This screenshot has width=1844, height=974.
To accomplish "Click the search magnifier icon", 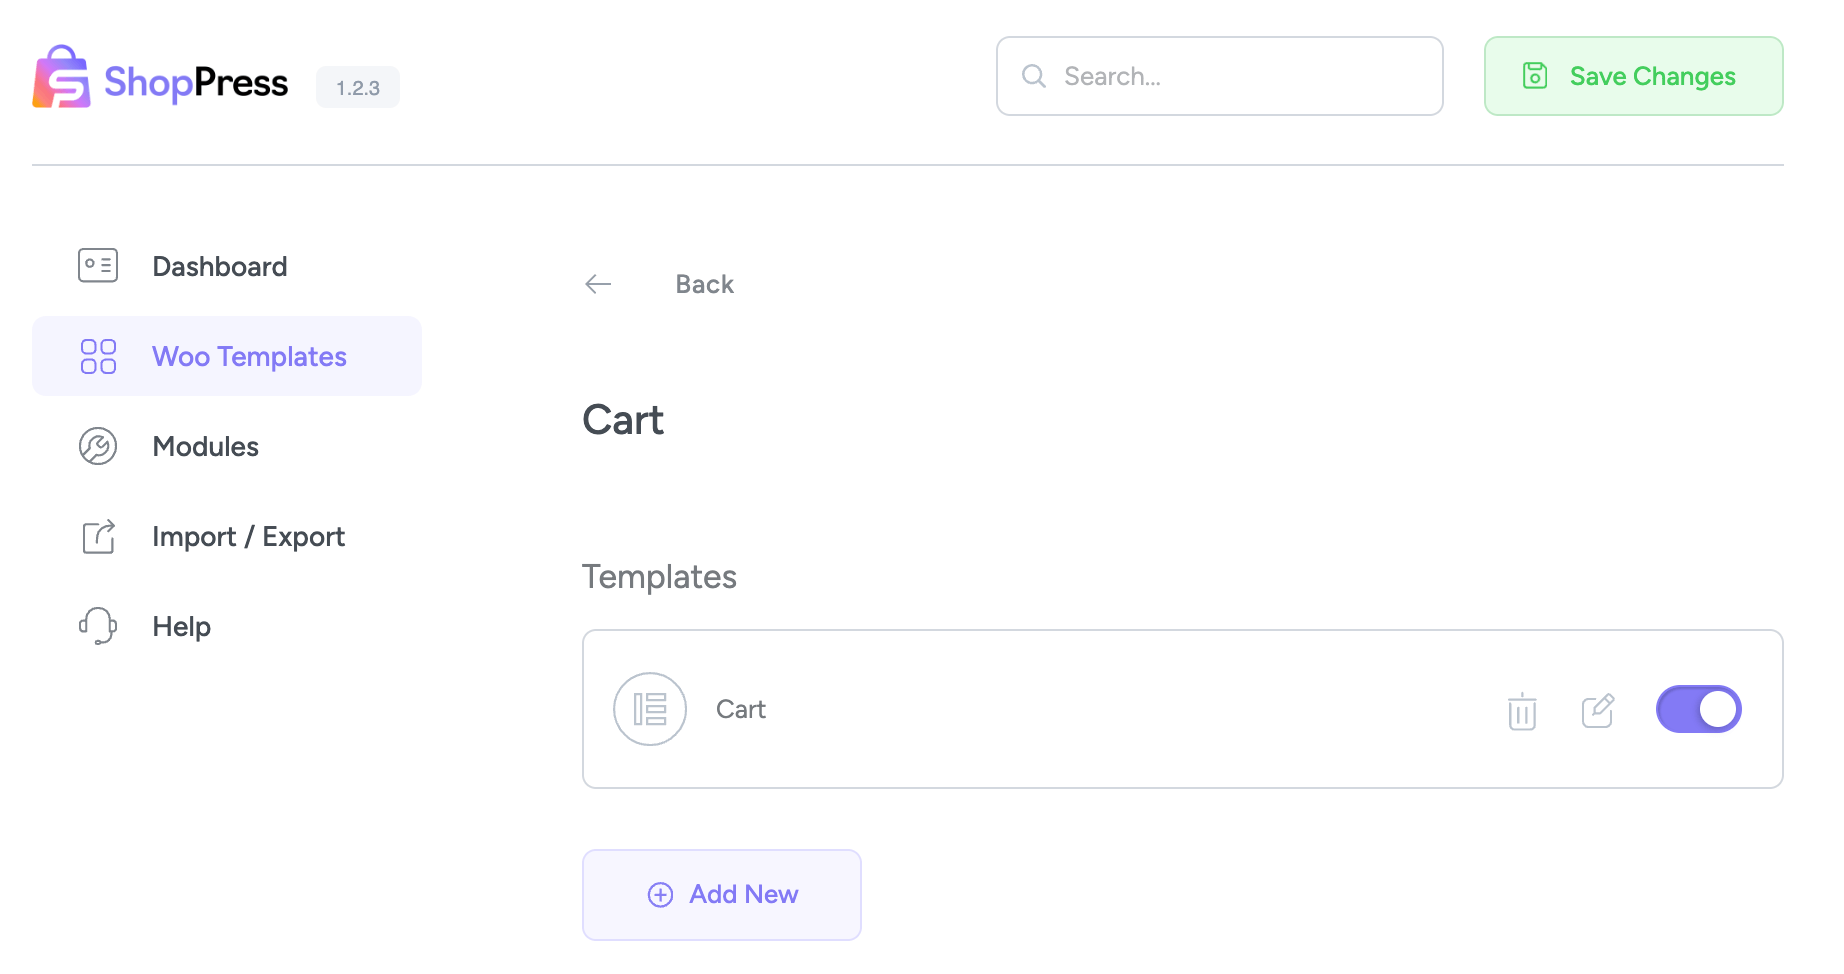I will pyautogui.click(x=1033, y=75).
